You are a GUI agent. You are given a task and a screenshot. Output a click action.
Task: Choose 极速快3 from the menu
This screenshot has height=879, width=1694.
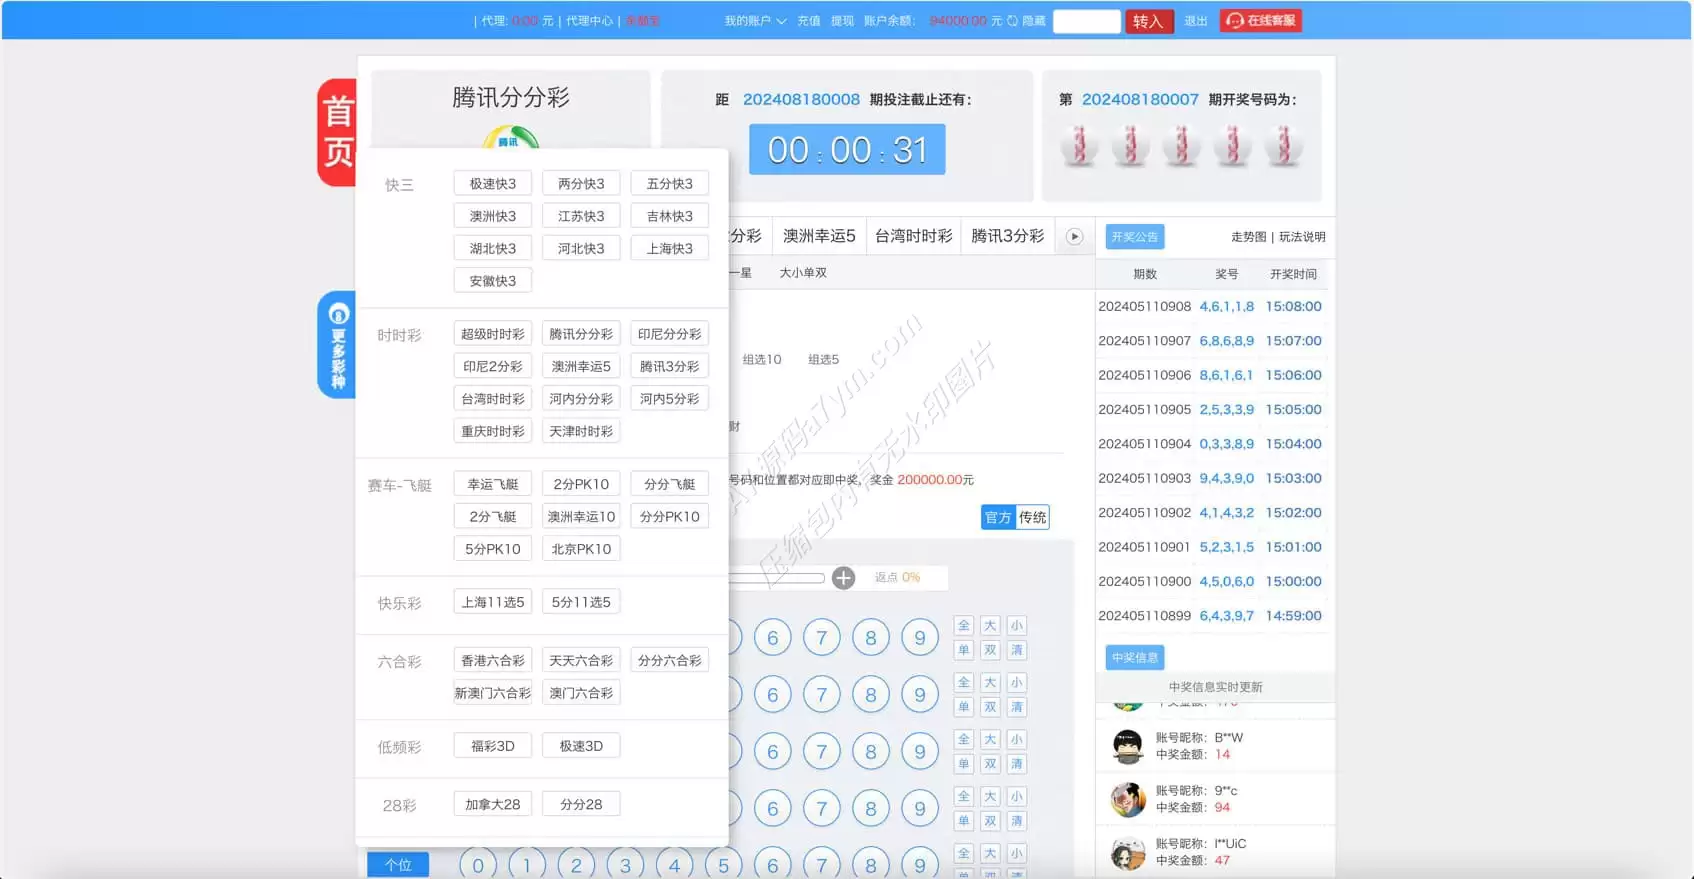[493, 184]
